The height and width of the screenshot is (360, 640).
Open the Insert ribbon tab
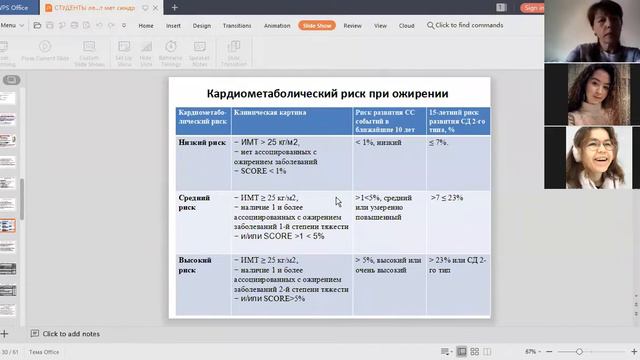click(173, 25)
